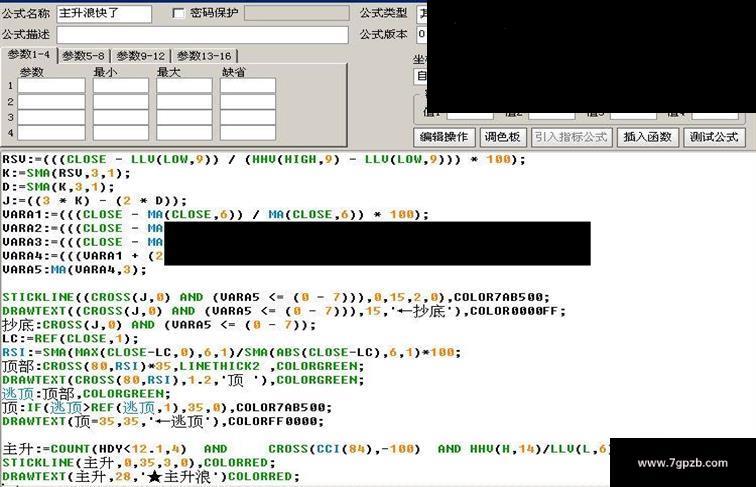Click the 缺省 field in row 3
The image size is (756, 487).
pos(248,117)
